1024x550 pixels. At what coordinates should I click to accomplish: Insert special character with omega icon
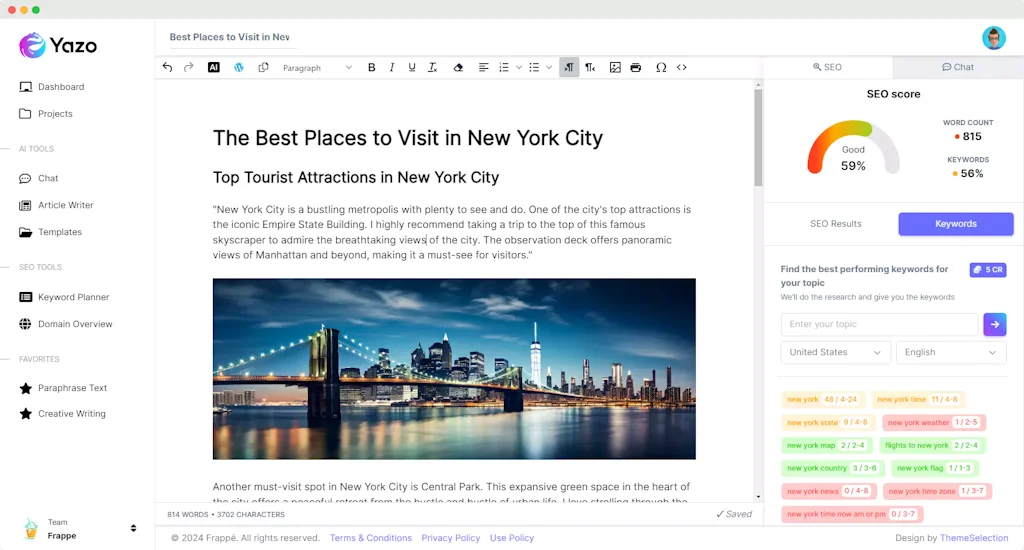(x=660, y=68)
